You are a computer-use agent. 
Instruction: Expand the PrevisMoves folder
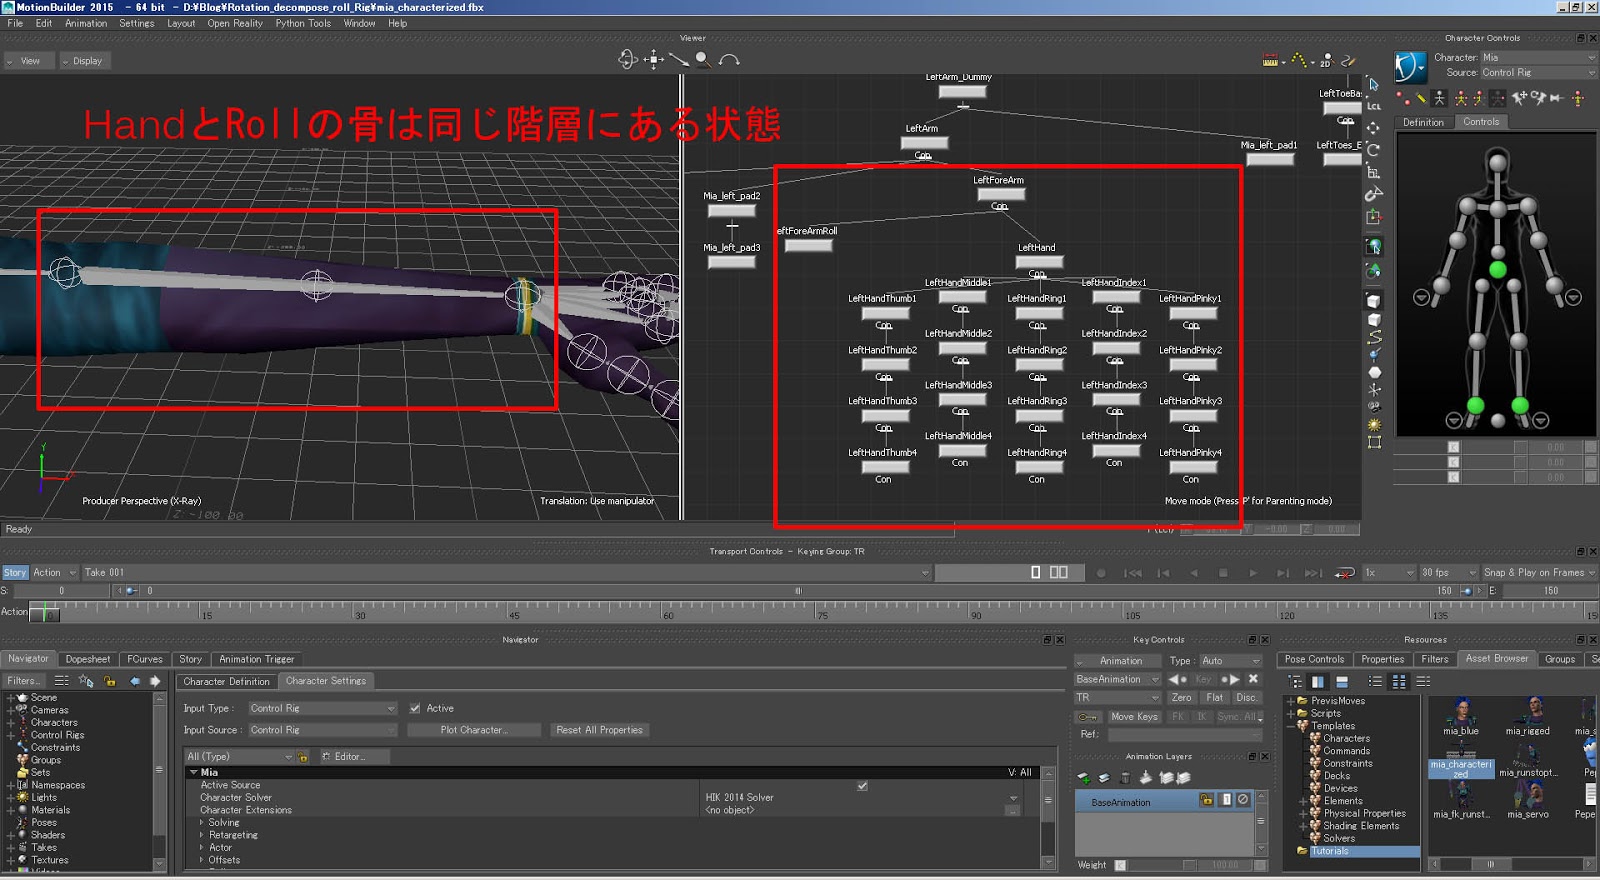pyautogui.click(x=1290, y=701)
